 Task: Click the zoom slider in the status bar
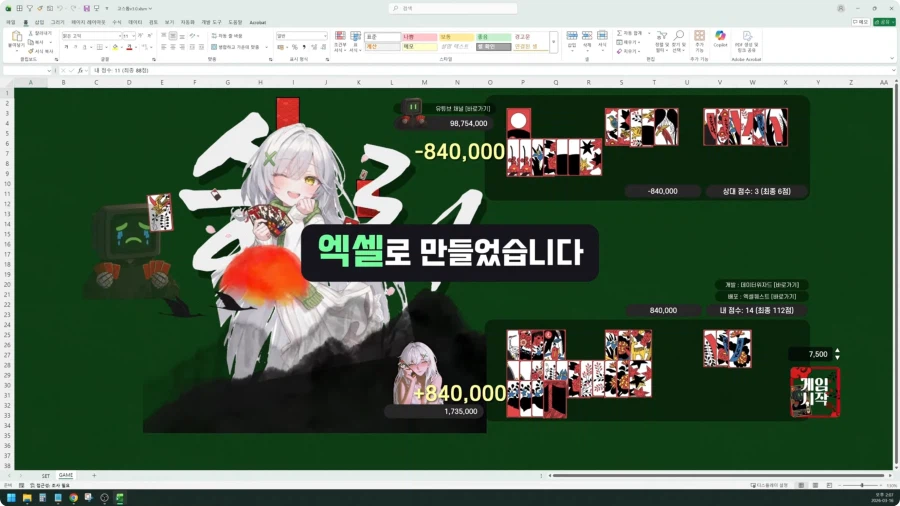coord(862,485)
